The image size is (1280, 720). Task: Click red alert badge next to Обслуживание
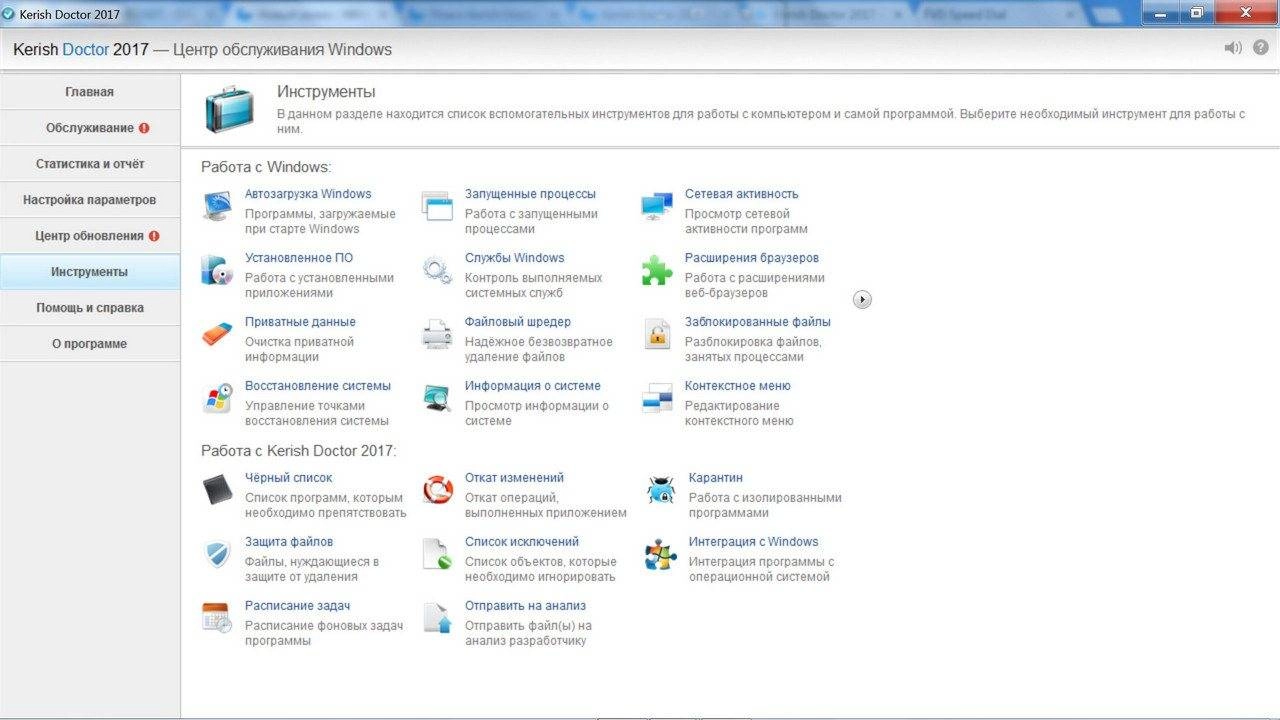point(144,128)
